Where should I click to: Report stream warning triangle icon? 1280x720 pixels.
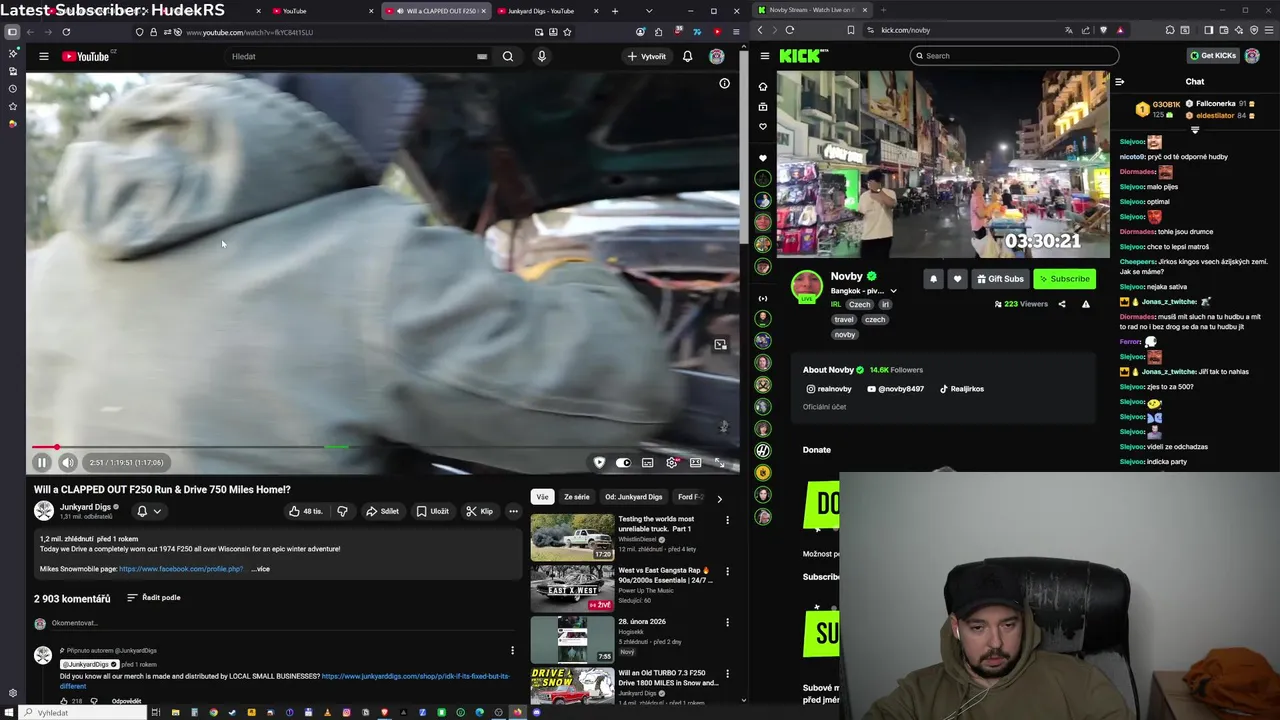(1086, 304)
